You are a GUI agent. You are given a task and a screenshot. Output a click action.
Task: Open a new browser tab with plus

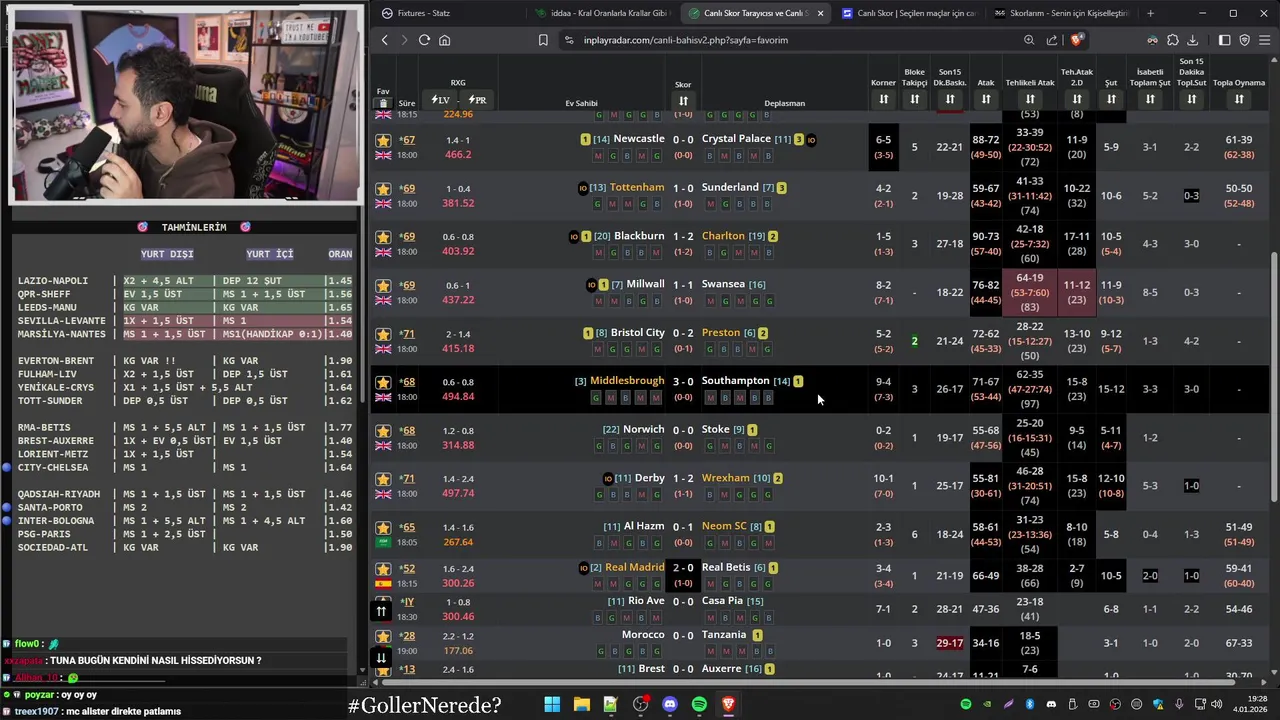(x=1150, y=13)
